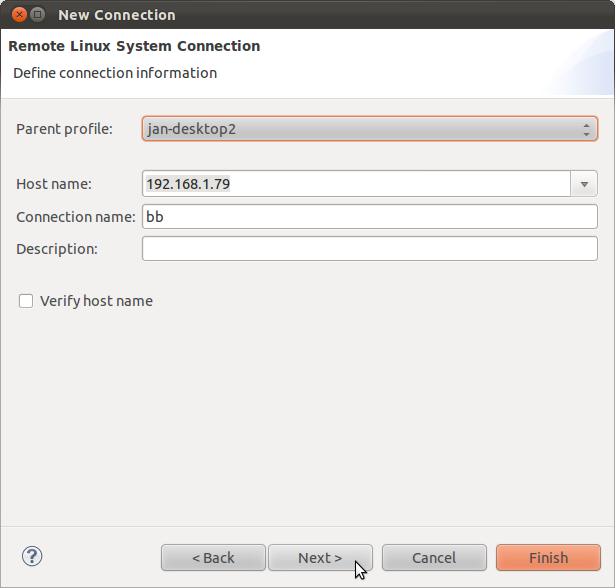Advance the wizard with Next button
The width and height of the screenshot is (615, 588).
[x=320, y=557]
